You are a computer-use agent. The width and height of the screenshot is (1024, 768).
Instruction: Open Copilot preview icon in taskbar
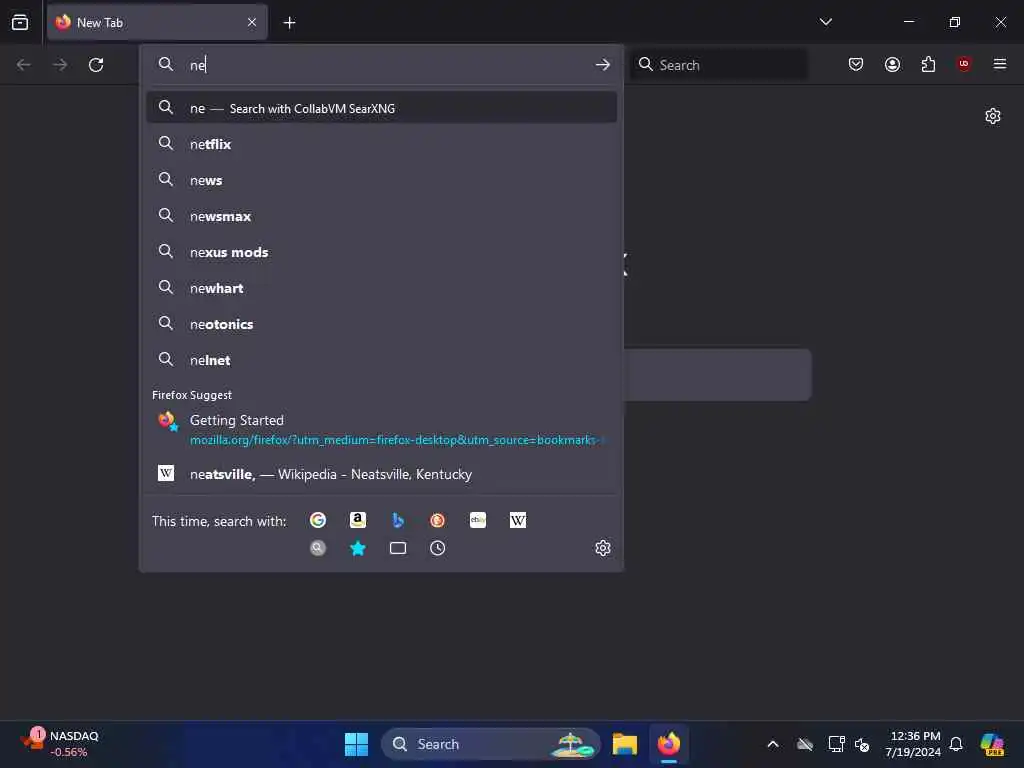pyautogui.click(x=993, y=744)
